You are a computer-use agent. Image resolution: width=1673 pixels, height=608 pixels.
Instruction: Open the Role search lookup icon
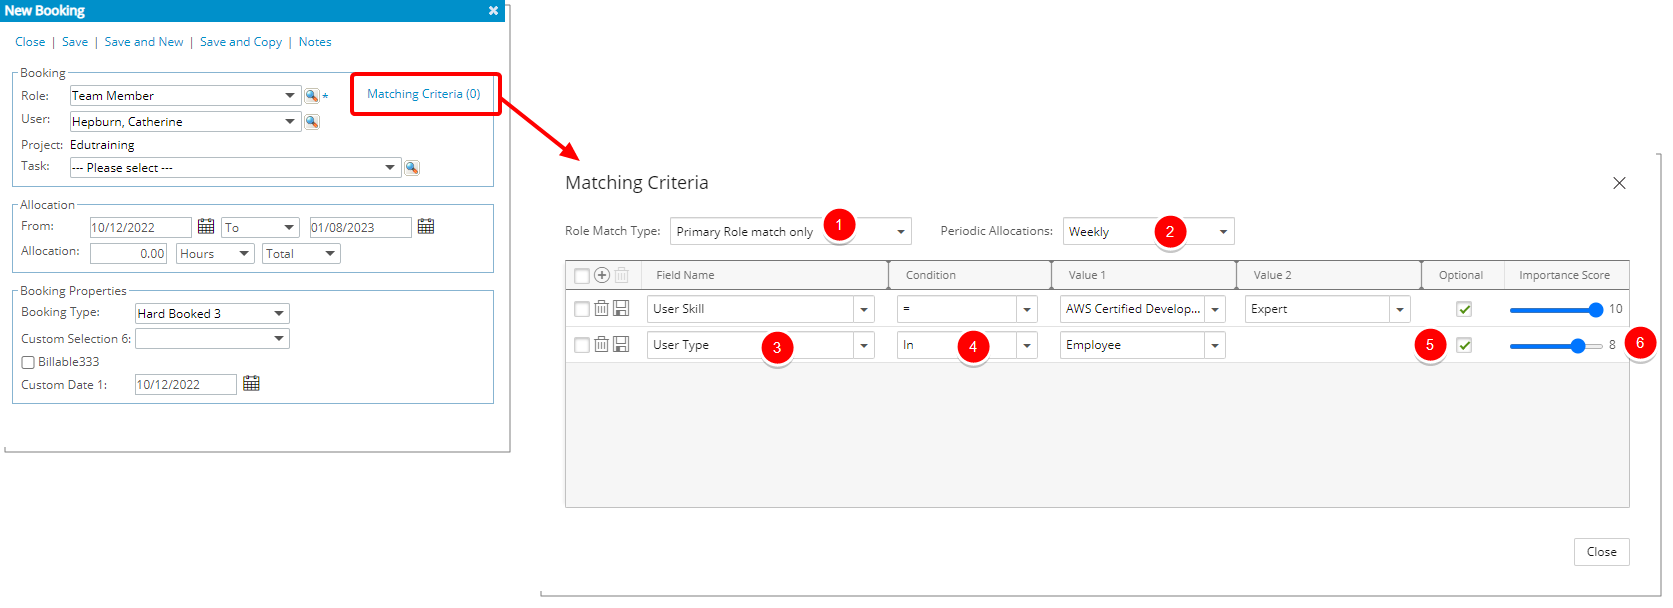(x=312, y=96)
